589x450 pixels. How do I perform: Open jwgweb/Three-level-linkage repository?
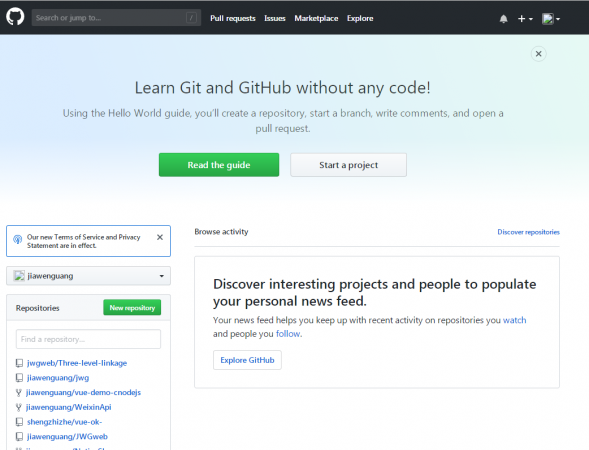click(x=77, y=363)
